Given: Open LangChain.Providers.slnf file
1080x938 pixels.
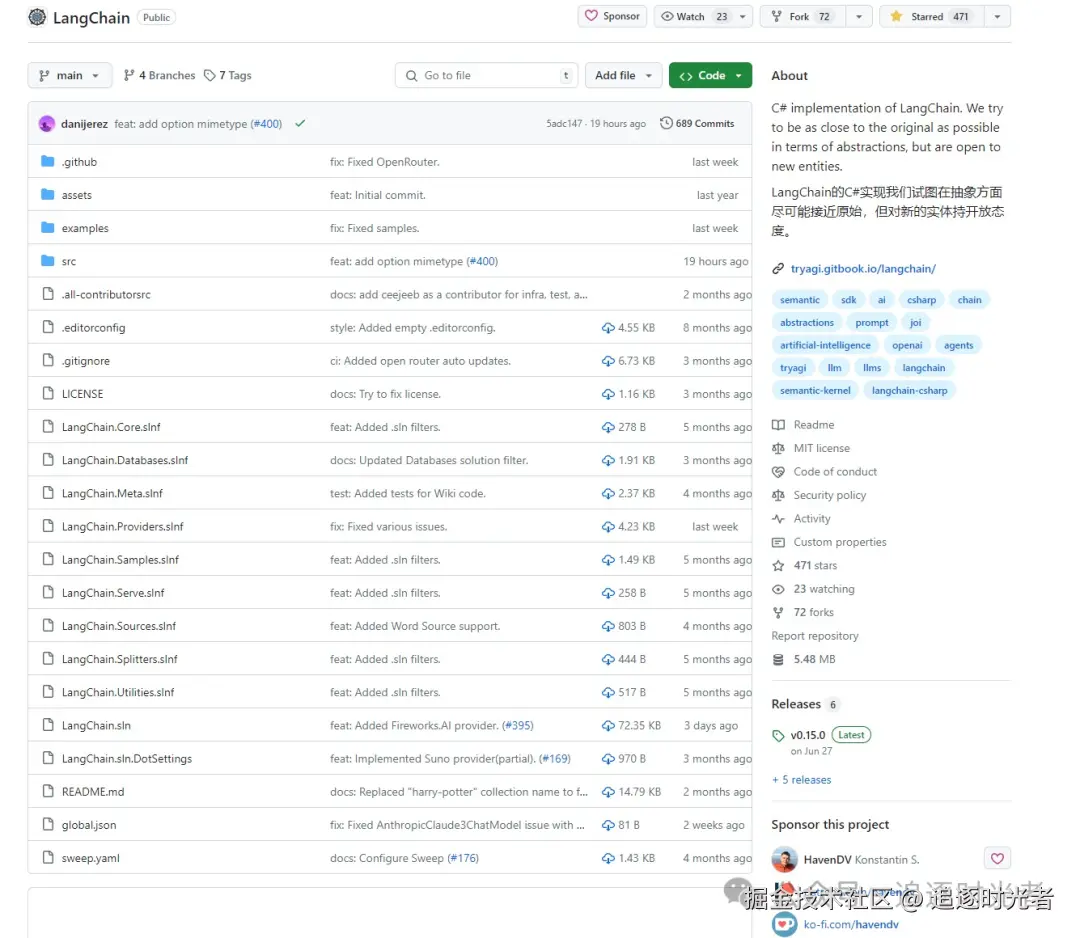Looking at the screenshot, I should (x=123, y=526).
